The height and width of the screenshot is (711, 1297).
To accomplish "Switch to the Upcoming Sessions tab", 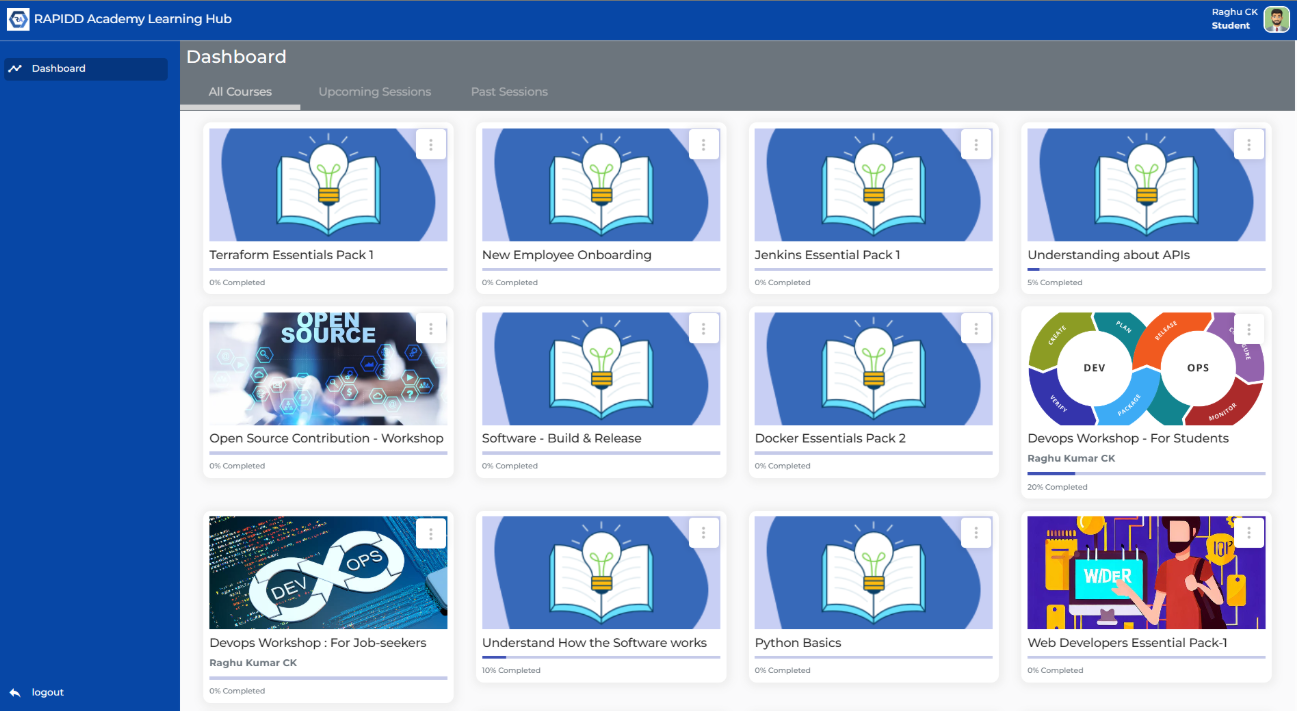I will coord(374,92).
